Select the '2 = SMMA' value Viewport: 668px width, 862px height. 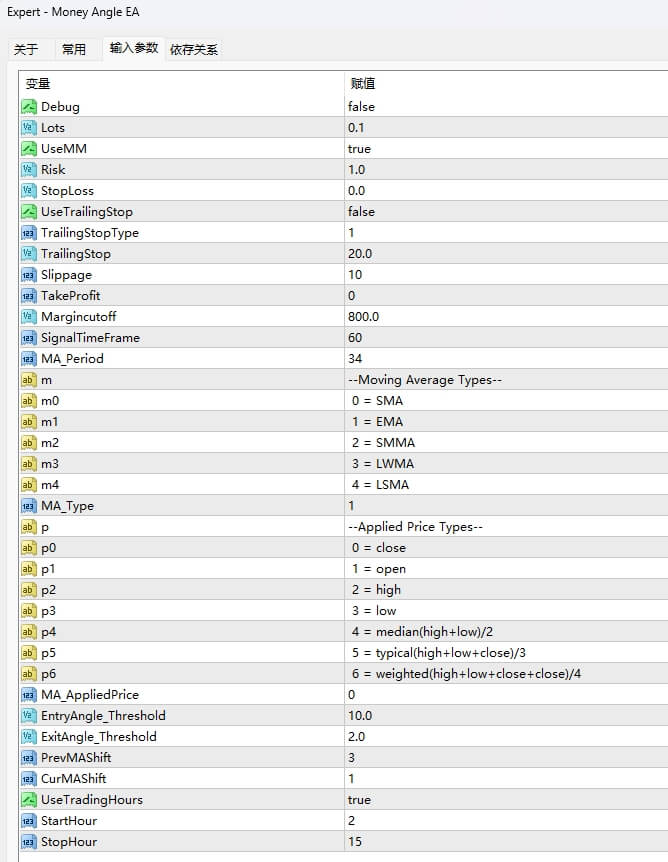(x=383, y=443)
